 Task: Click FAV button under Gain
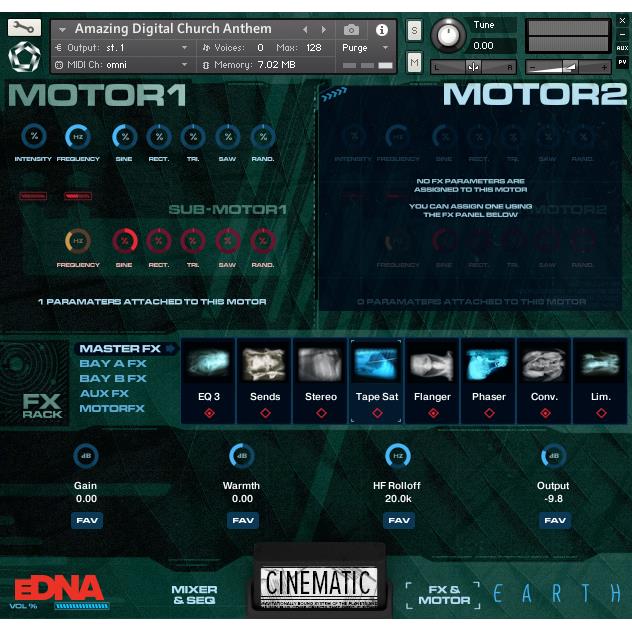[x=87, y=520]
